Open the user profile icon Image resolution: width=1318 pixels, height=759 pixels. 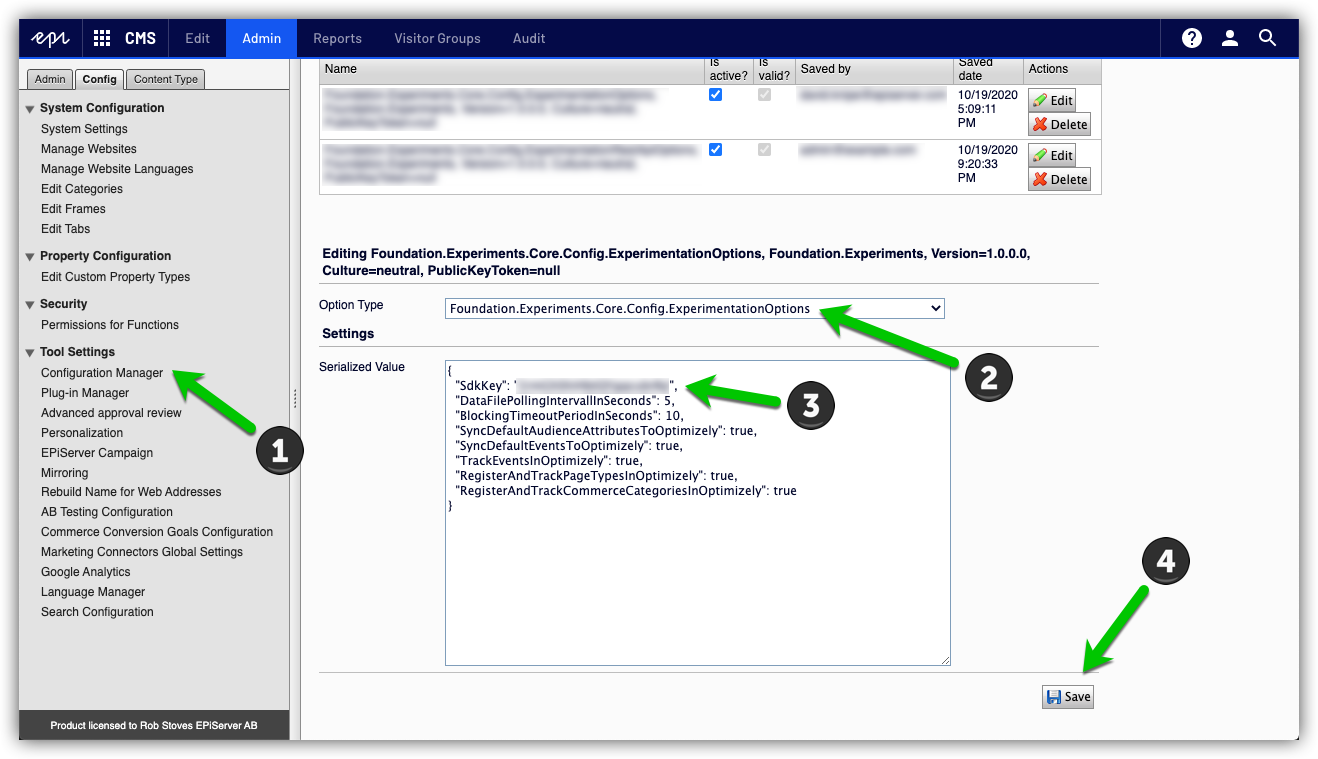pos(1230,38)
